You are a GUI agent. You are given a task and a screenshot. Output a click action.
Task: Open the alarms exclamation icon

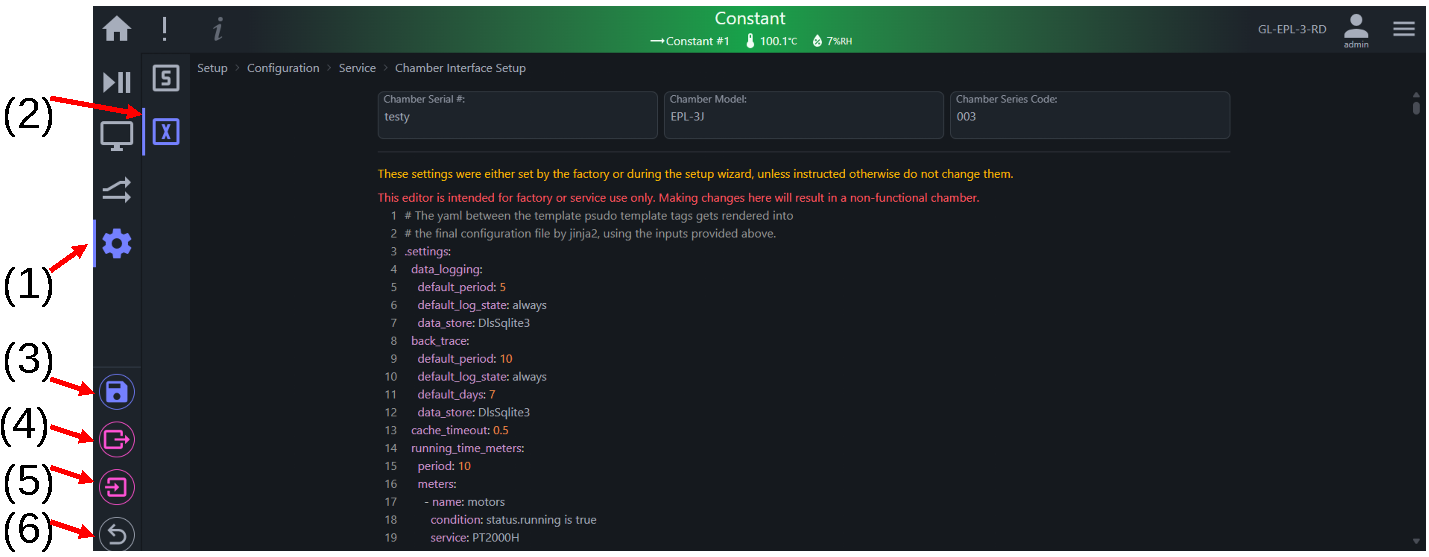pos(164,29)
